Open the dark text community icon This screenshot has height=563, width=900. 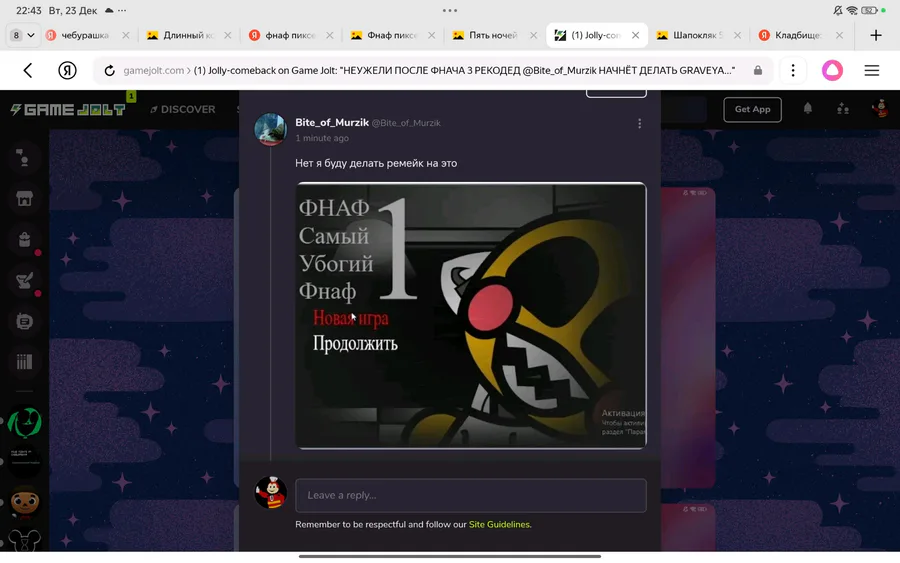(24, 461)
